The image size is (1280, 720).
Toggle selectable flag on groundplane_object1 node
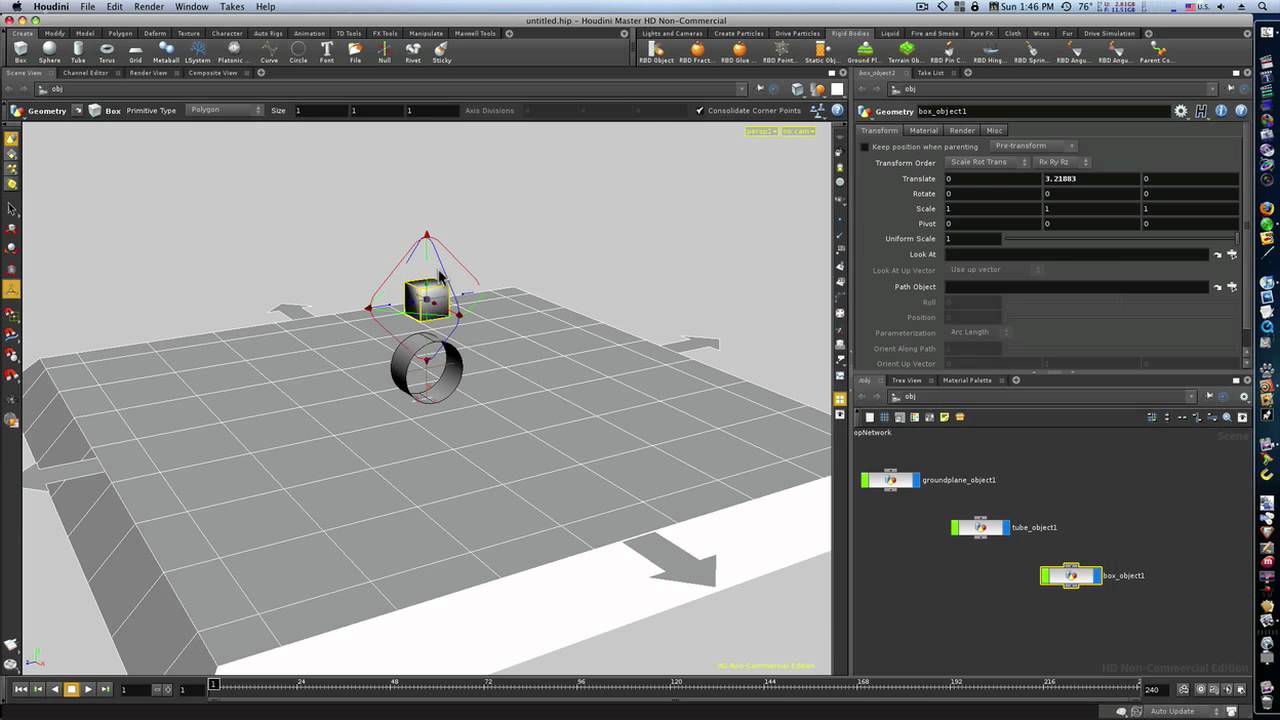[x=865, y=480]
